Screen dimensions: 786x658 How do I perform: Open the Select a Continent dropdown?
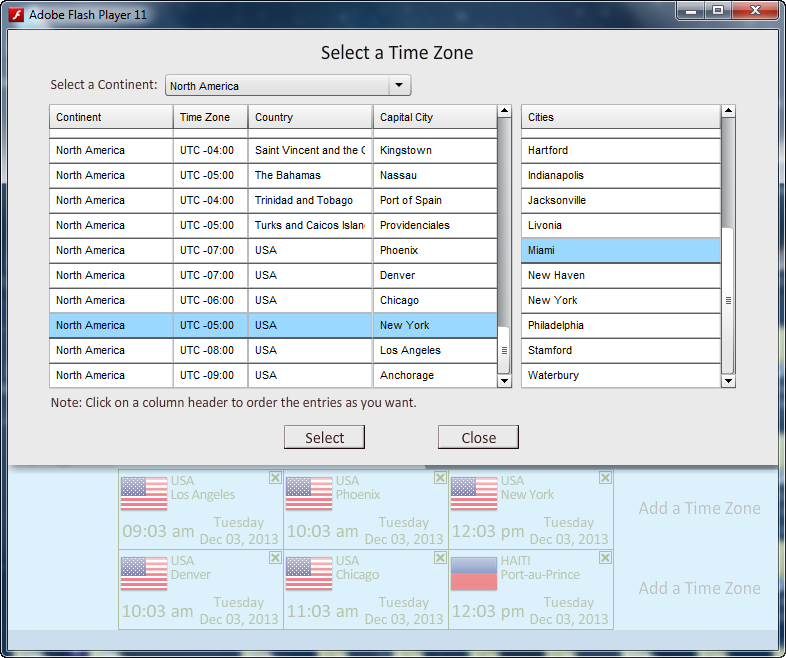pyautogui.click(x=399, y=86)
